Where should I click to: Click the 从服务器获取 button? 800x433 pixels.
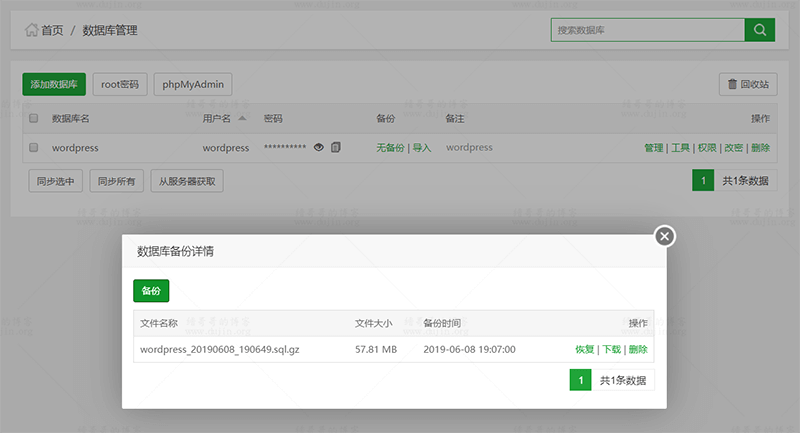[187, 181]
